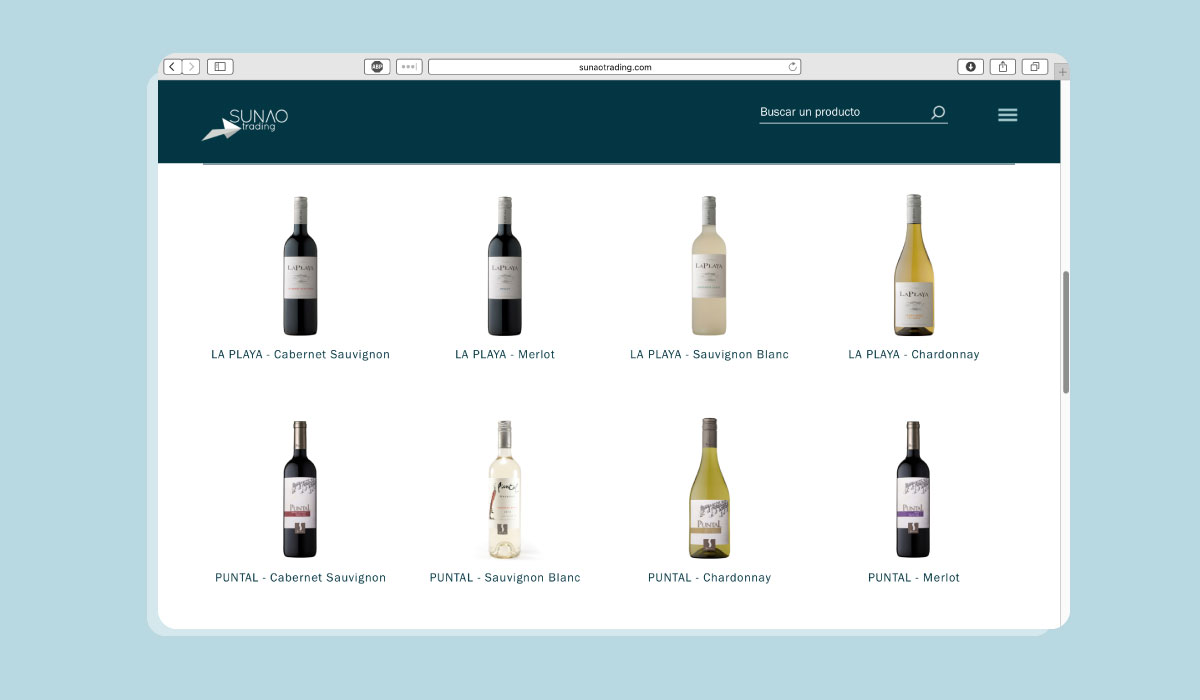Go back with the browser back arrow
The width and height of the screenshot is (1200, 700).
coord(172,67)
